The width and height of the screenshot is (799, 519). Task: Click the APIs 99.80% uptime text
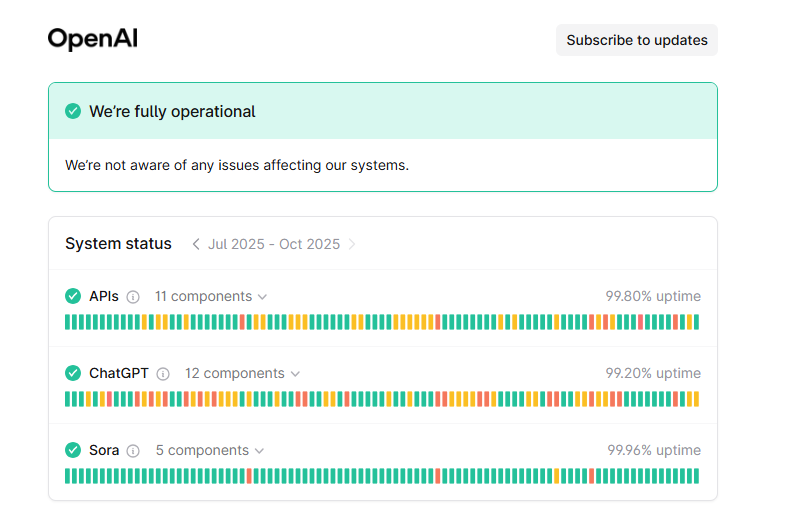click(653, 296)
